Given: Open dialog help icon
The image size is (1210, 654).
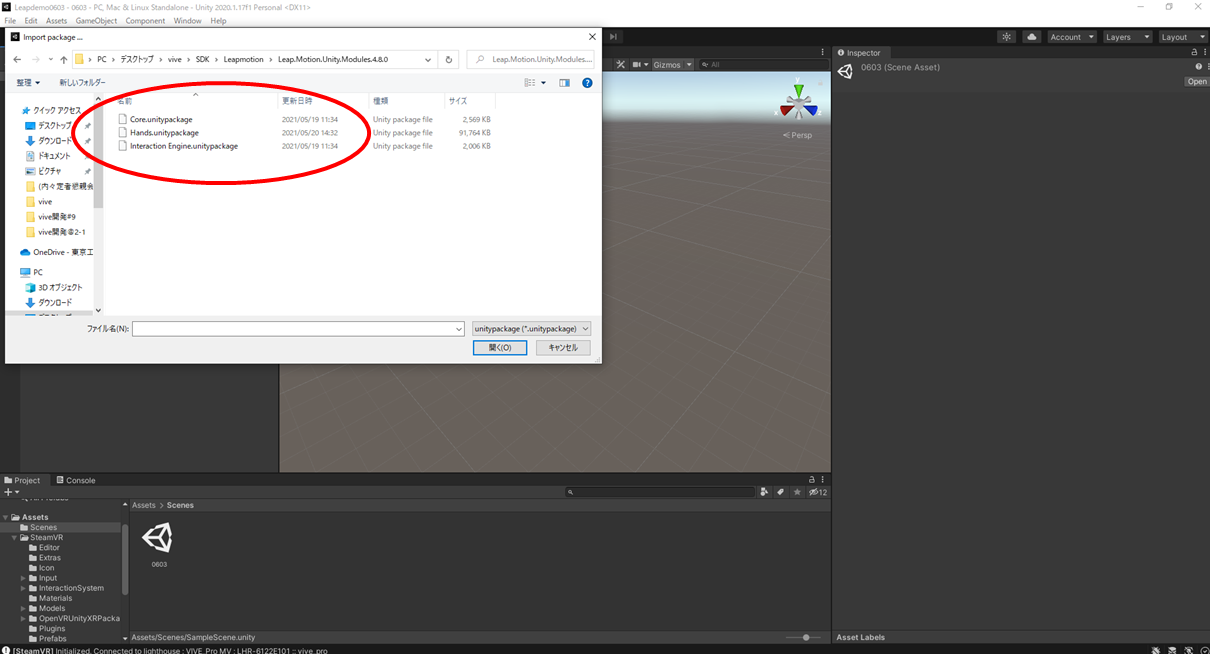Looking at the screenshot, I should [x=587, y=83].
